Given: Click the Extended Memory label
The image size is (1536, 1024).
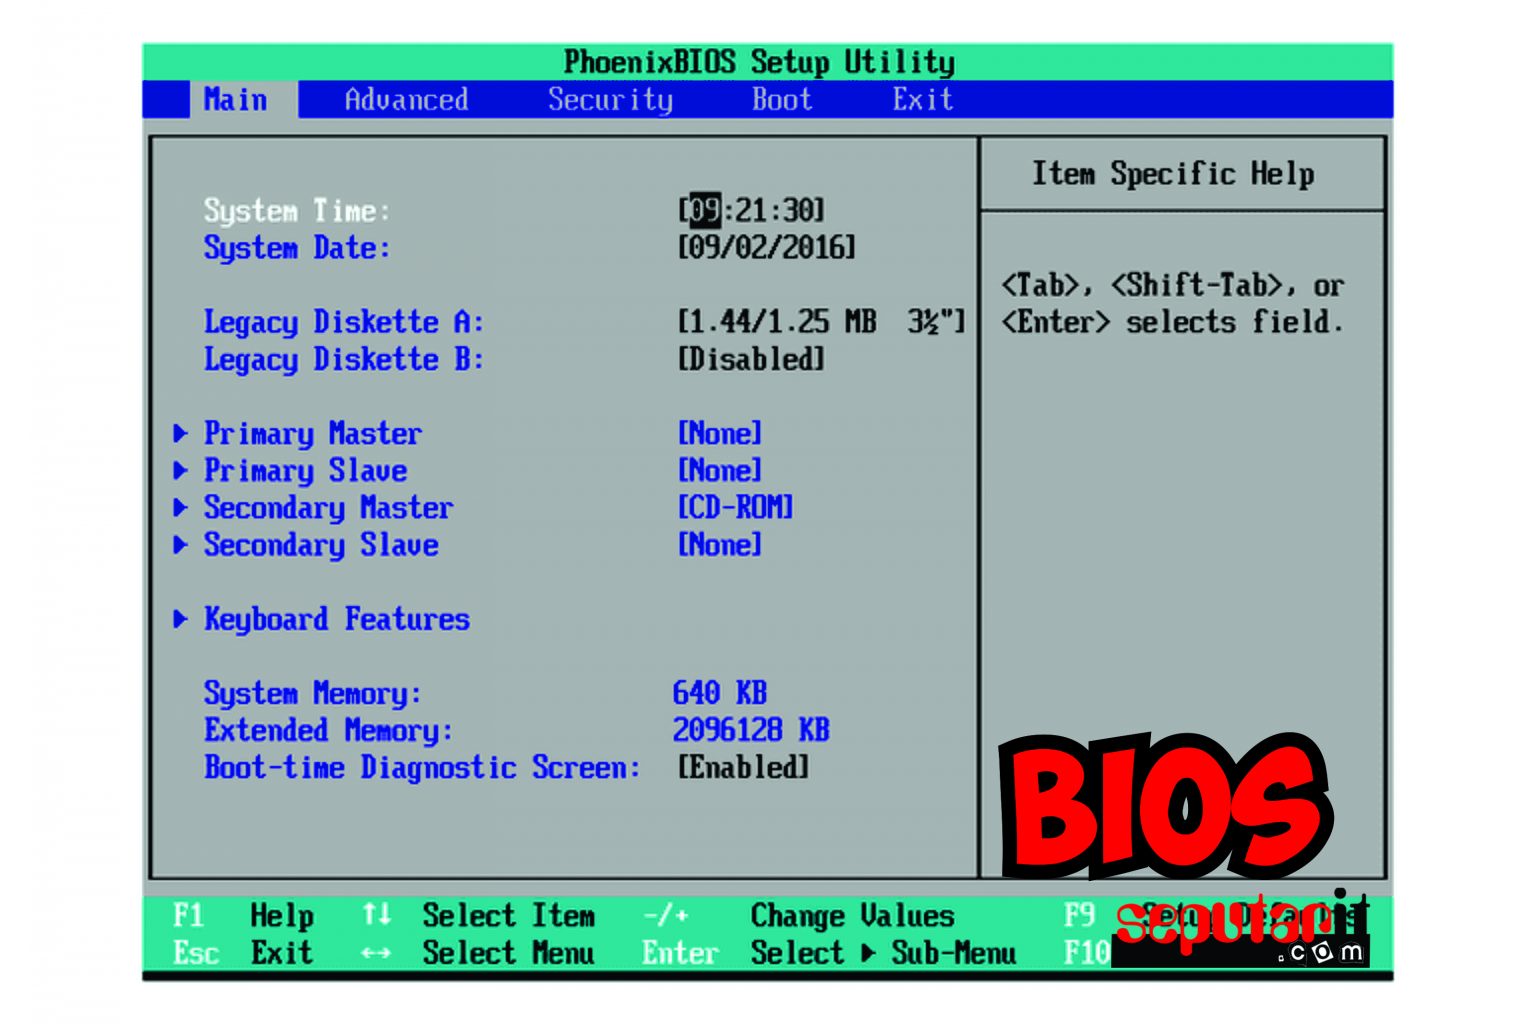Looking at the screenshot, I should coord(329,730).
